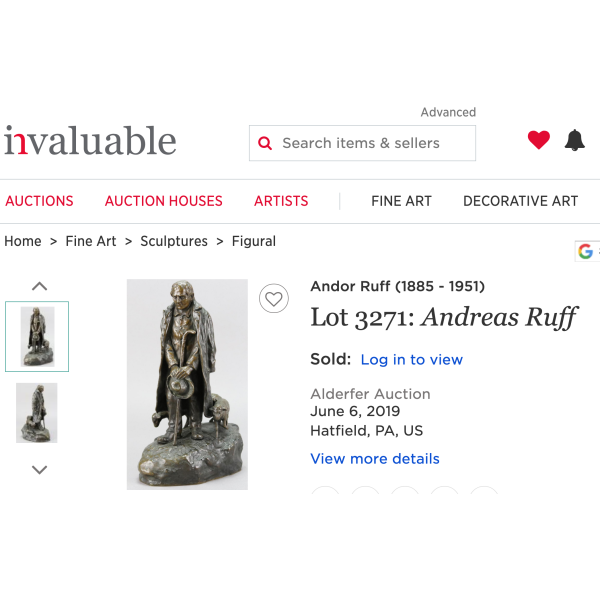Screen dimensions: 600x600
Task: Open the Decorative Art category
Action: click(521, 201)
